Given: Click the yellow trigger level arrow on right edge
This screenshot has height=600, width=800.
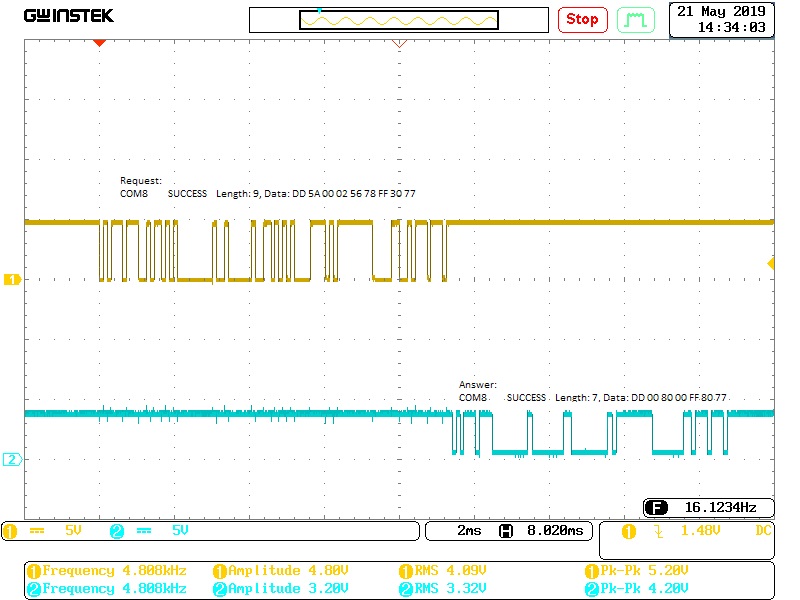Looking at the screenshot, I should [x=771, y=263].
